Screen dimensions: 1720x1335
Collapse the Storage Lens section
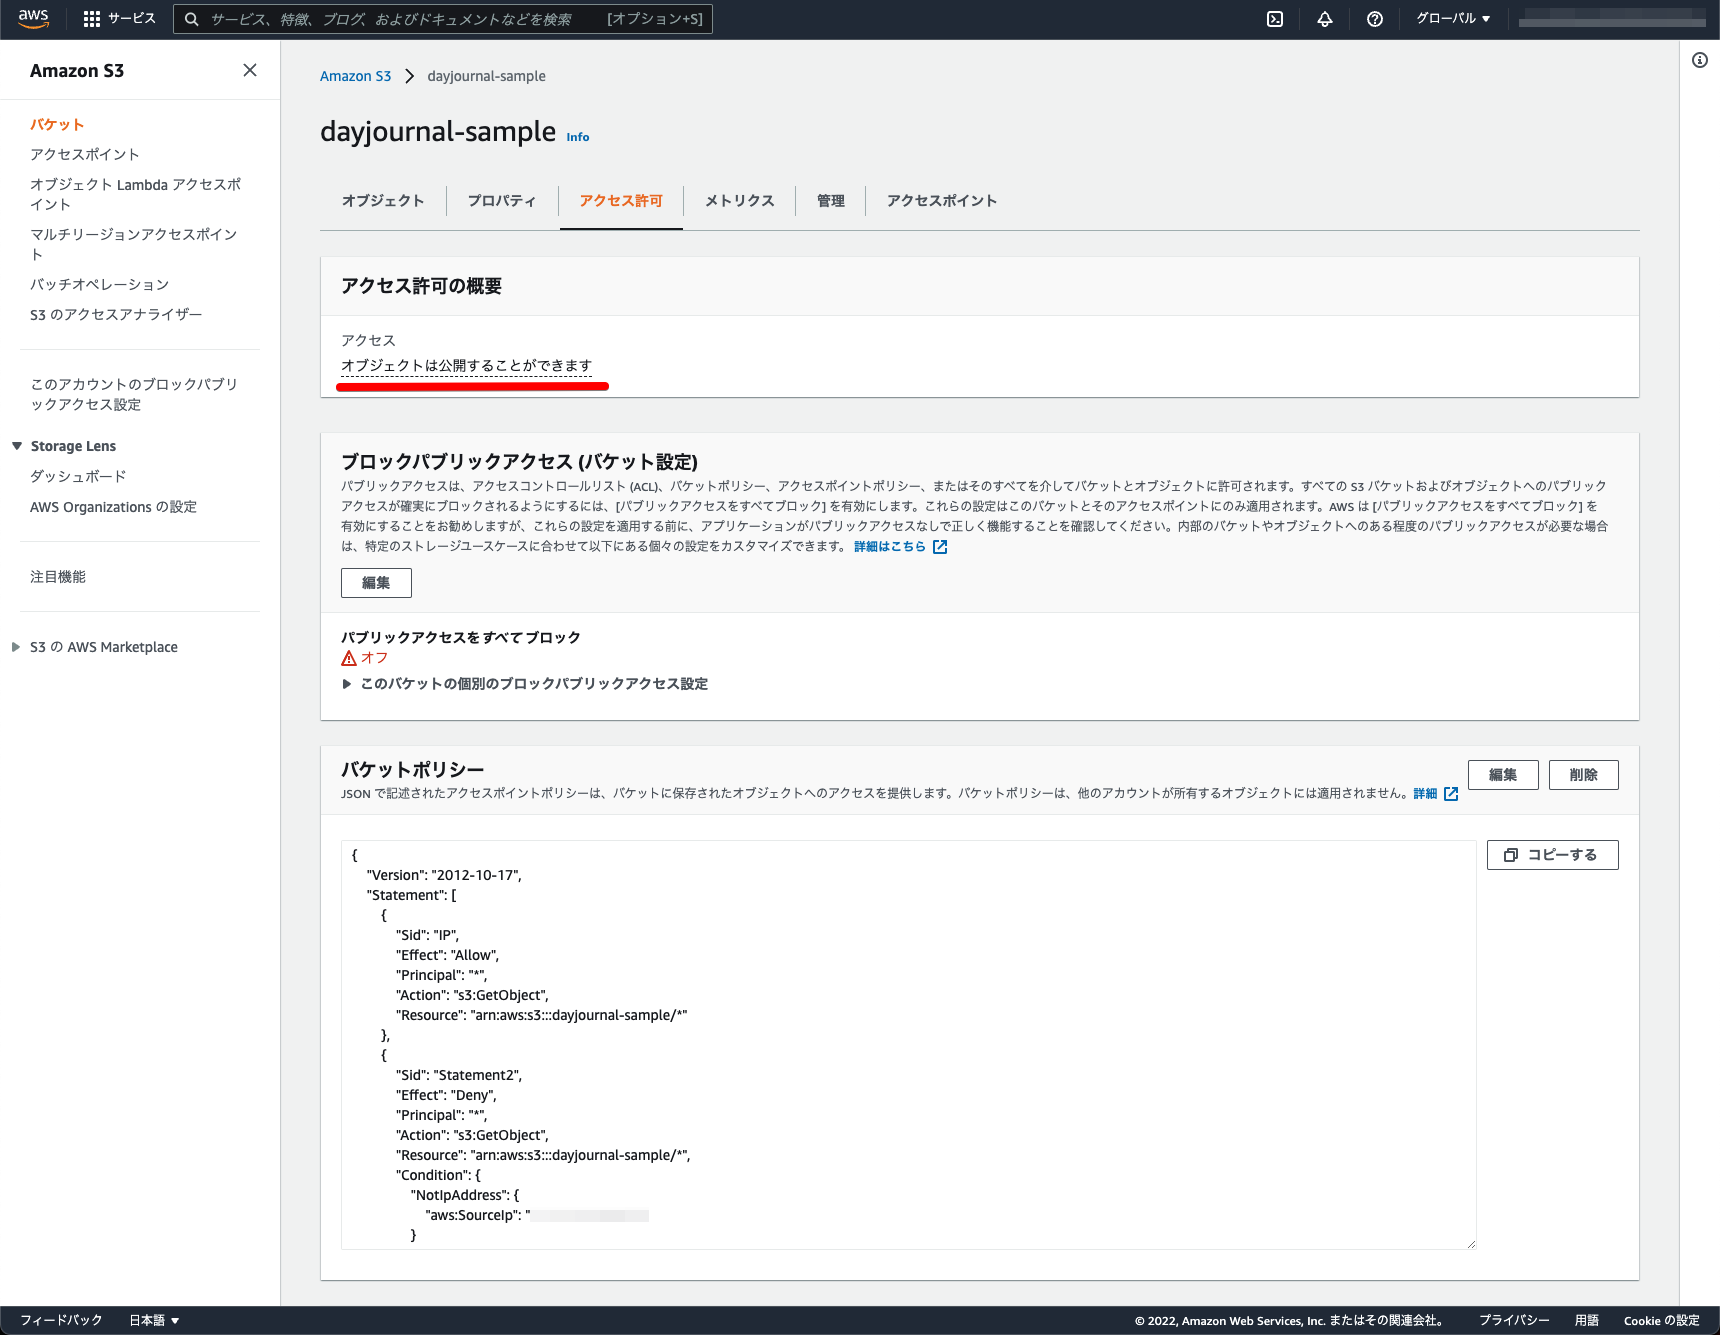(17, 446)
